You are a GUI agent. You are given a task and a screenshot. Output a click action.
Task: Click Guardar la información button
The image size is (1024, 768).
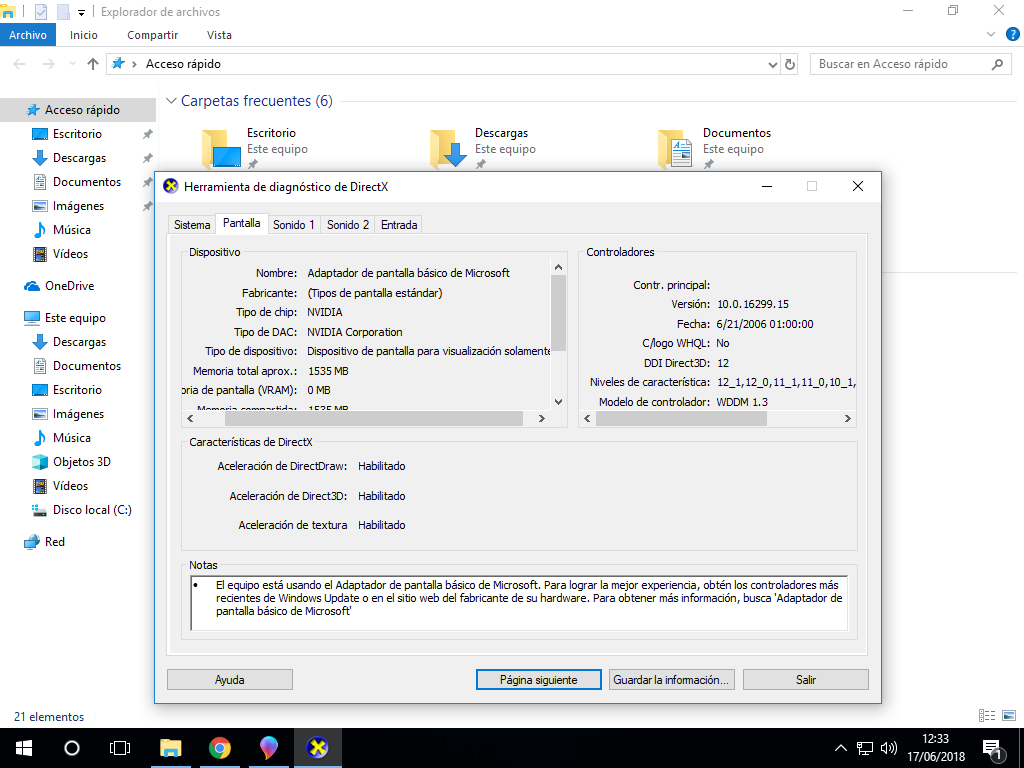coord(671,680)
